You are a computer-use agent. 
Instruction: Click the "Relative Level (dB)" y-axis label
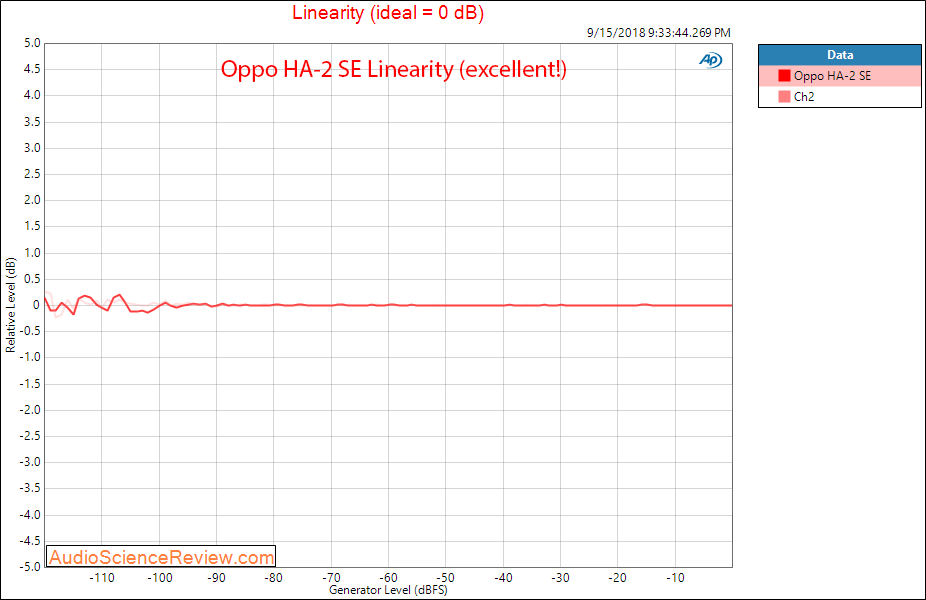(10, 305)
